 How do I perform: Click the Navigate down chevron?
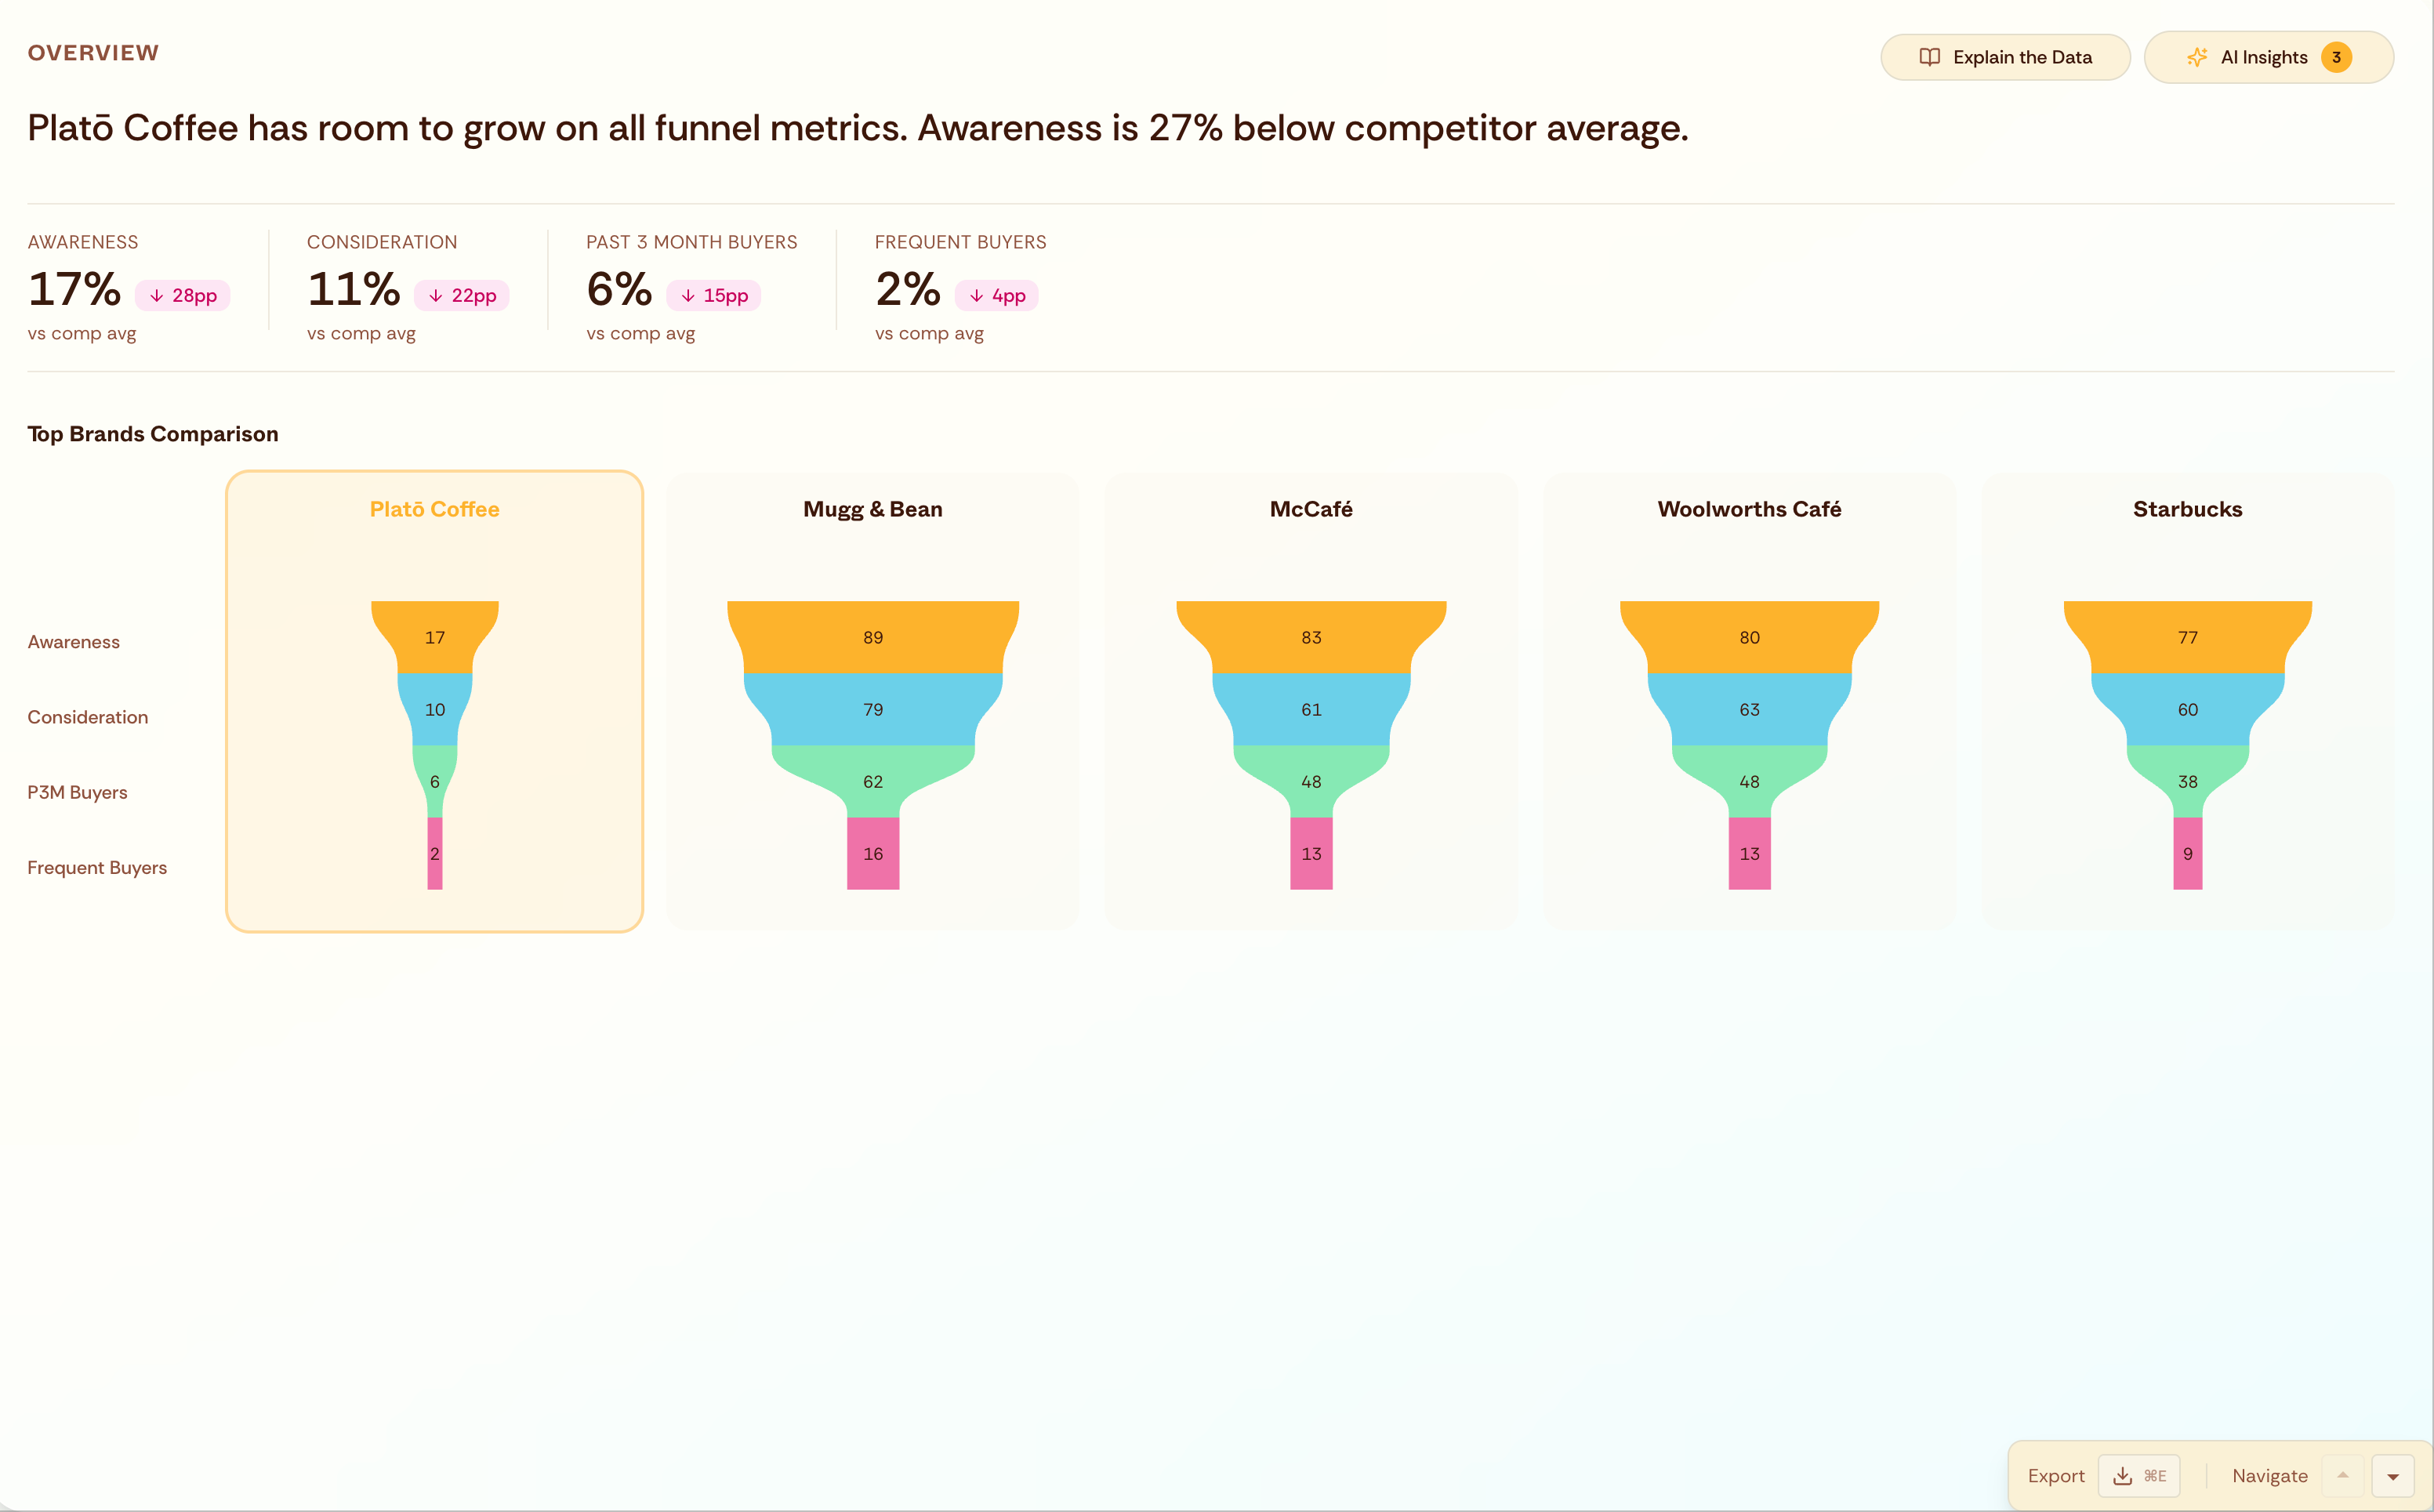coord(2395,1475)
